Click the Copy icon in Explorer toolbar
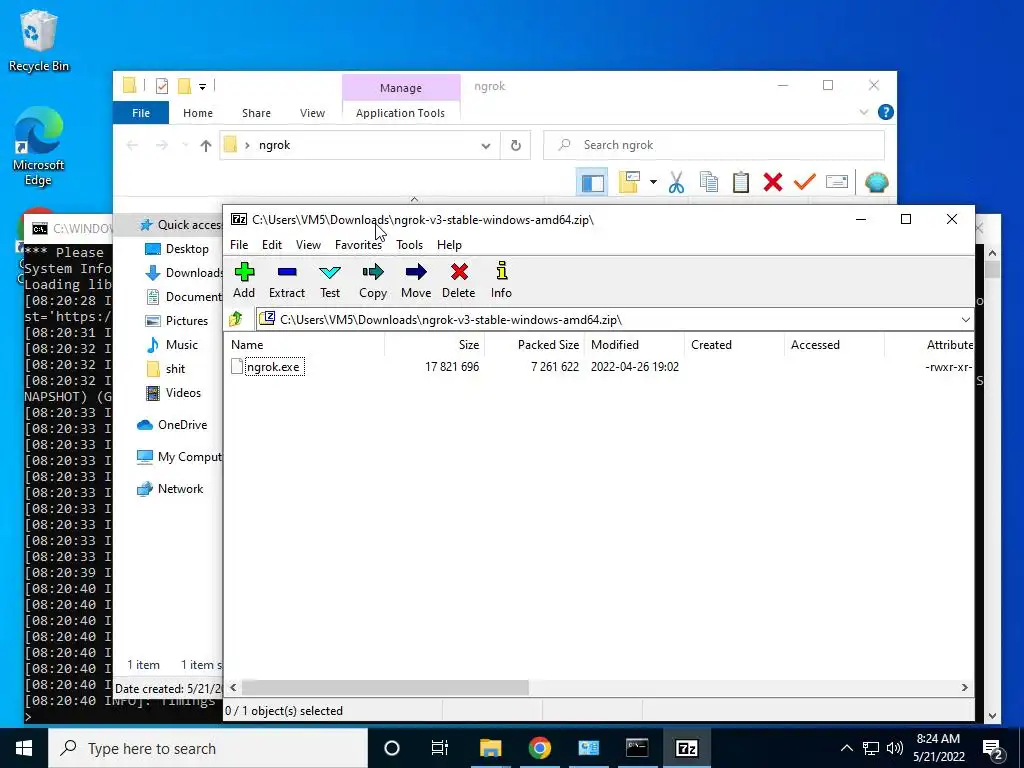Screen dimensions: 1024x768 pyautogui.click(x=709, y=182)
